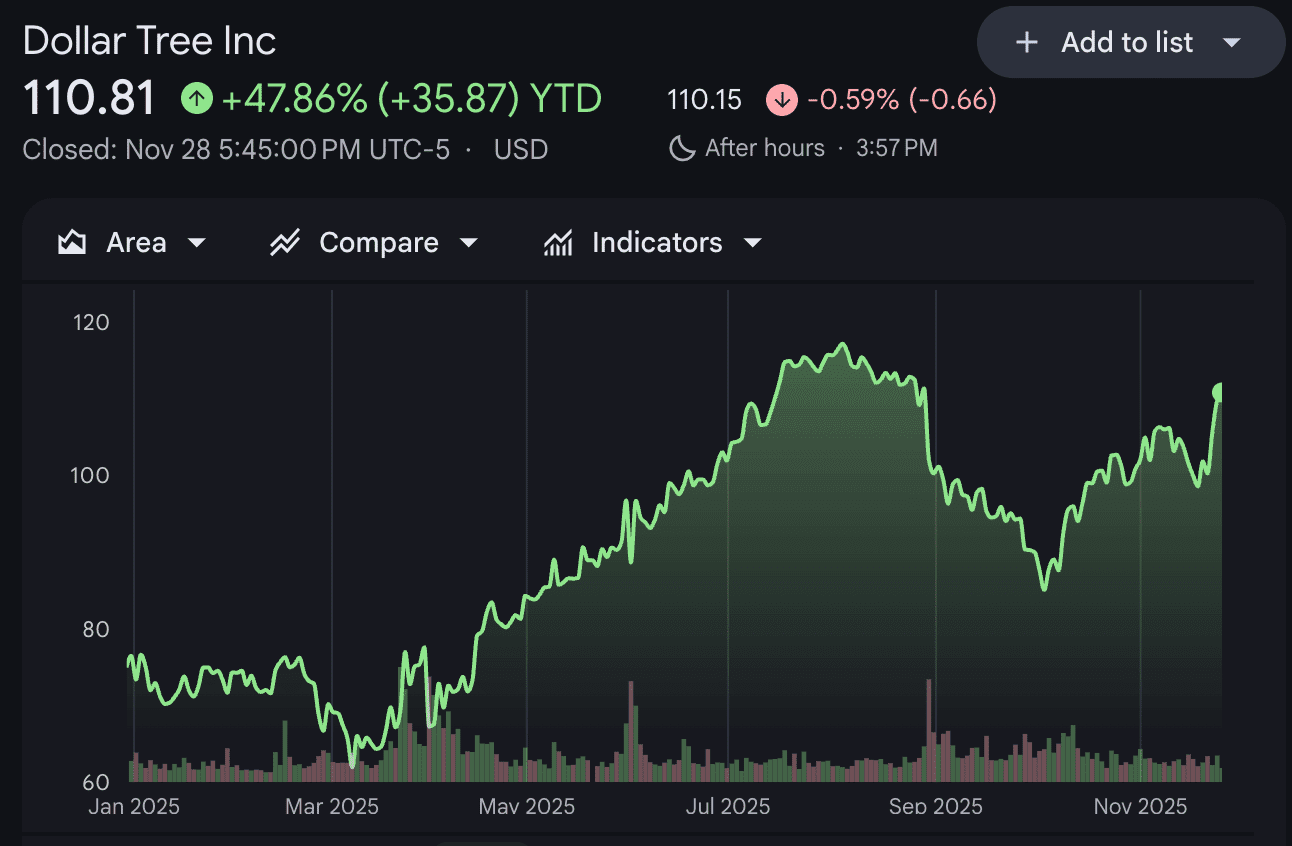The height and width of the screenshot is (846, 1292).
Task: Click the Compare lines icon
Action: 285,243
